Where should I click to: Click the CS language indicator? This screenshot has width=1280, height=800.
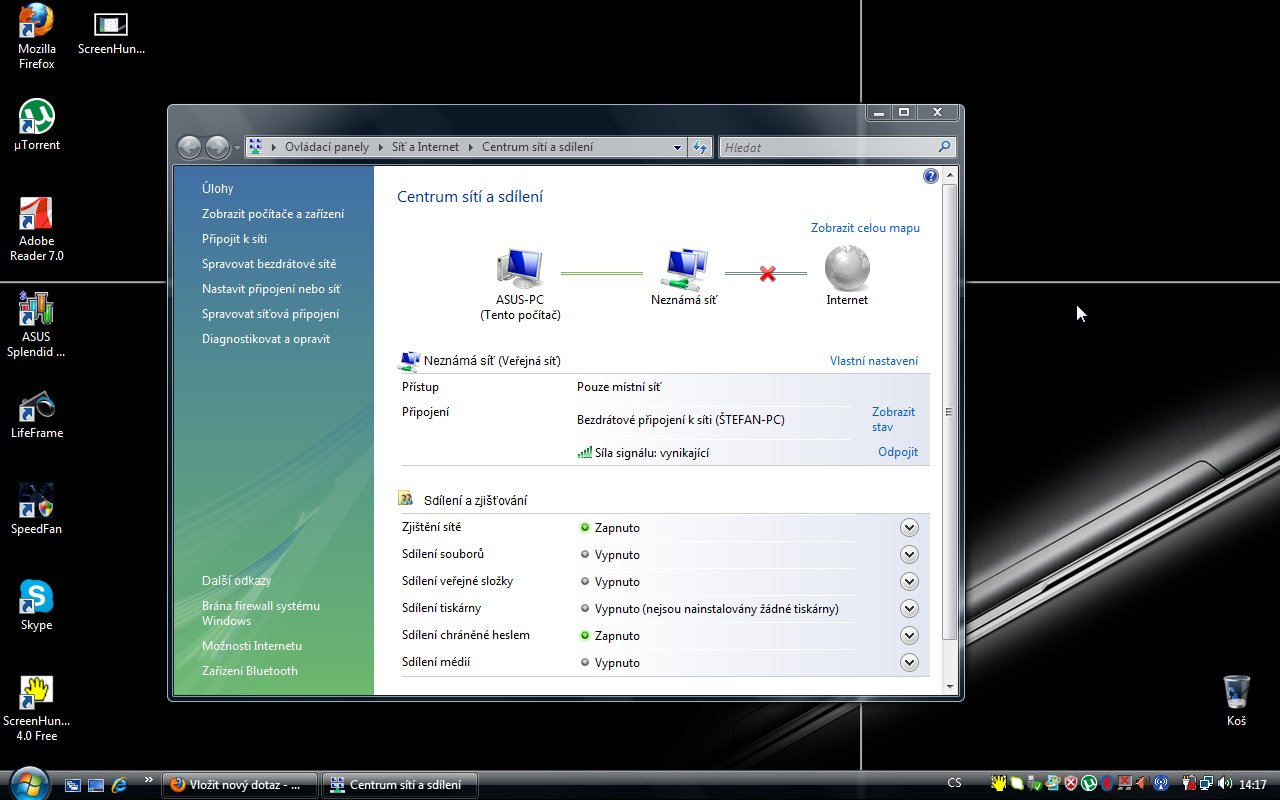955,784
